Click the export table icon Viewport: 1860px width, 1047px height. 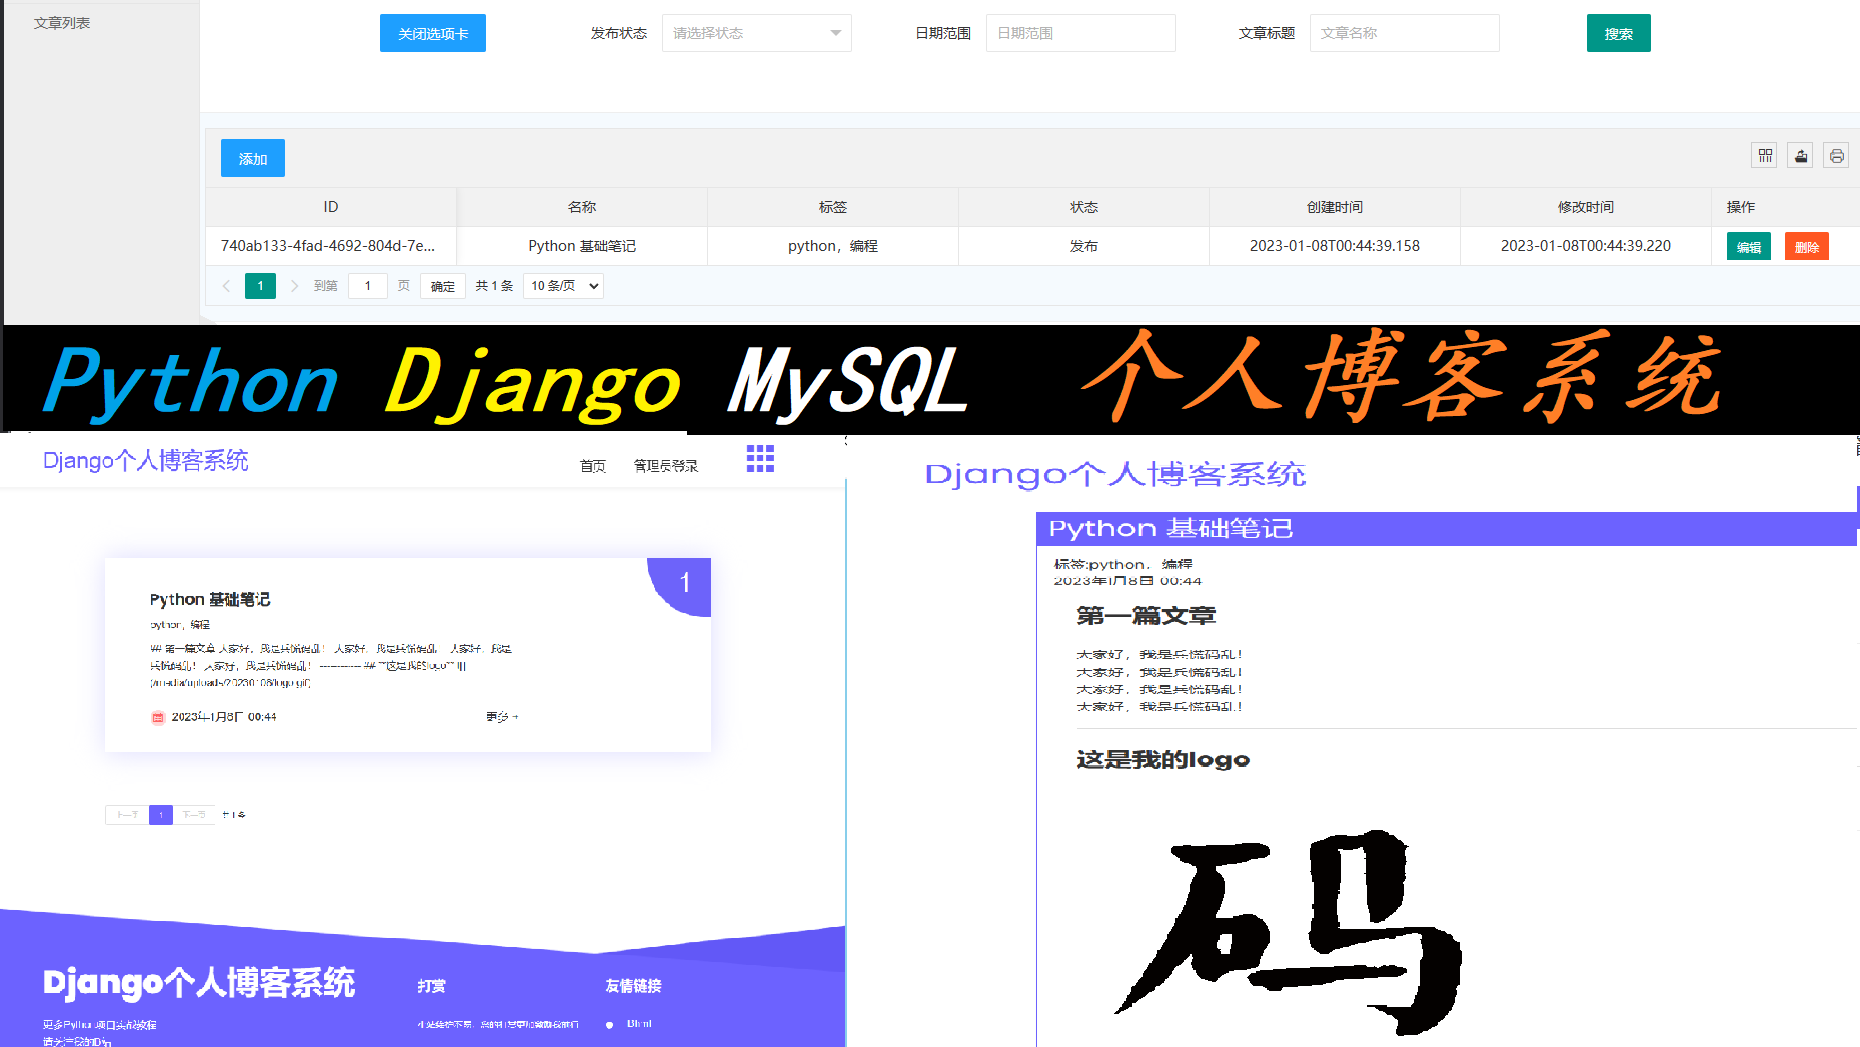pos(1801,156)
